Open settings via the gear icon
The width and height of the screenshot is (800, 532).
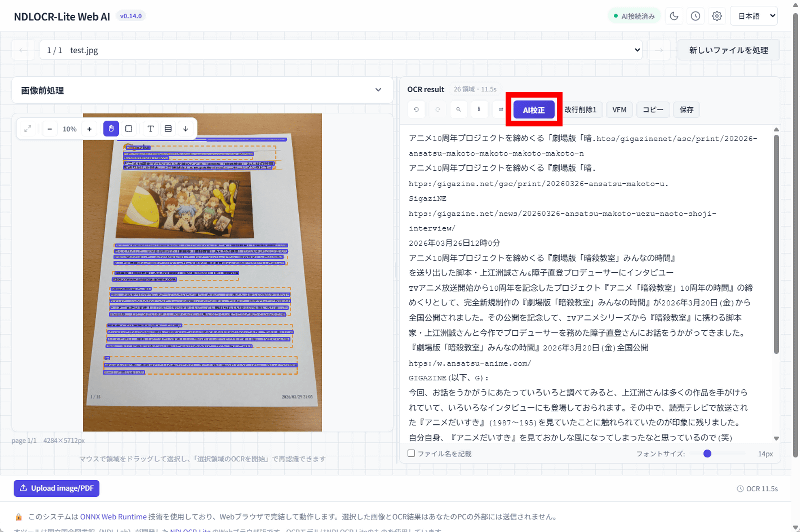[717, 16]
